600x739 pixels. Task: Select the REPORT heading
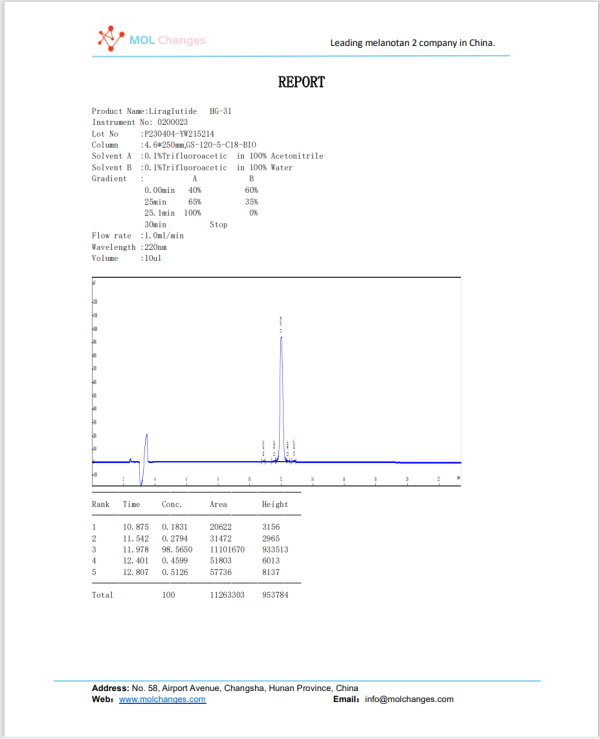point(301,82)
